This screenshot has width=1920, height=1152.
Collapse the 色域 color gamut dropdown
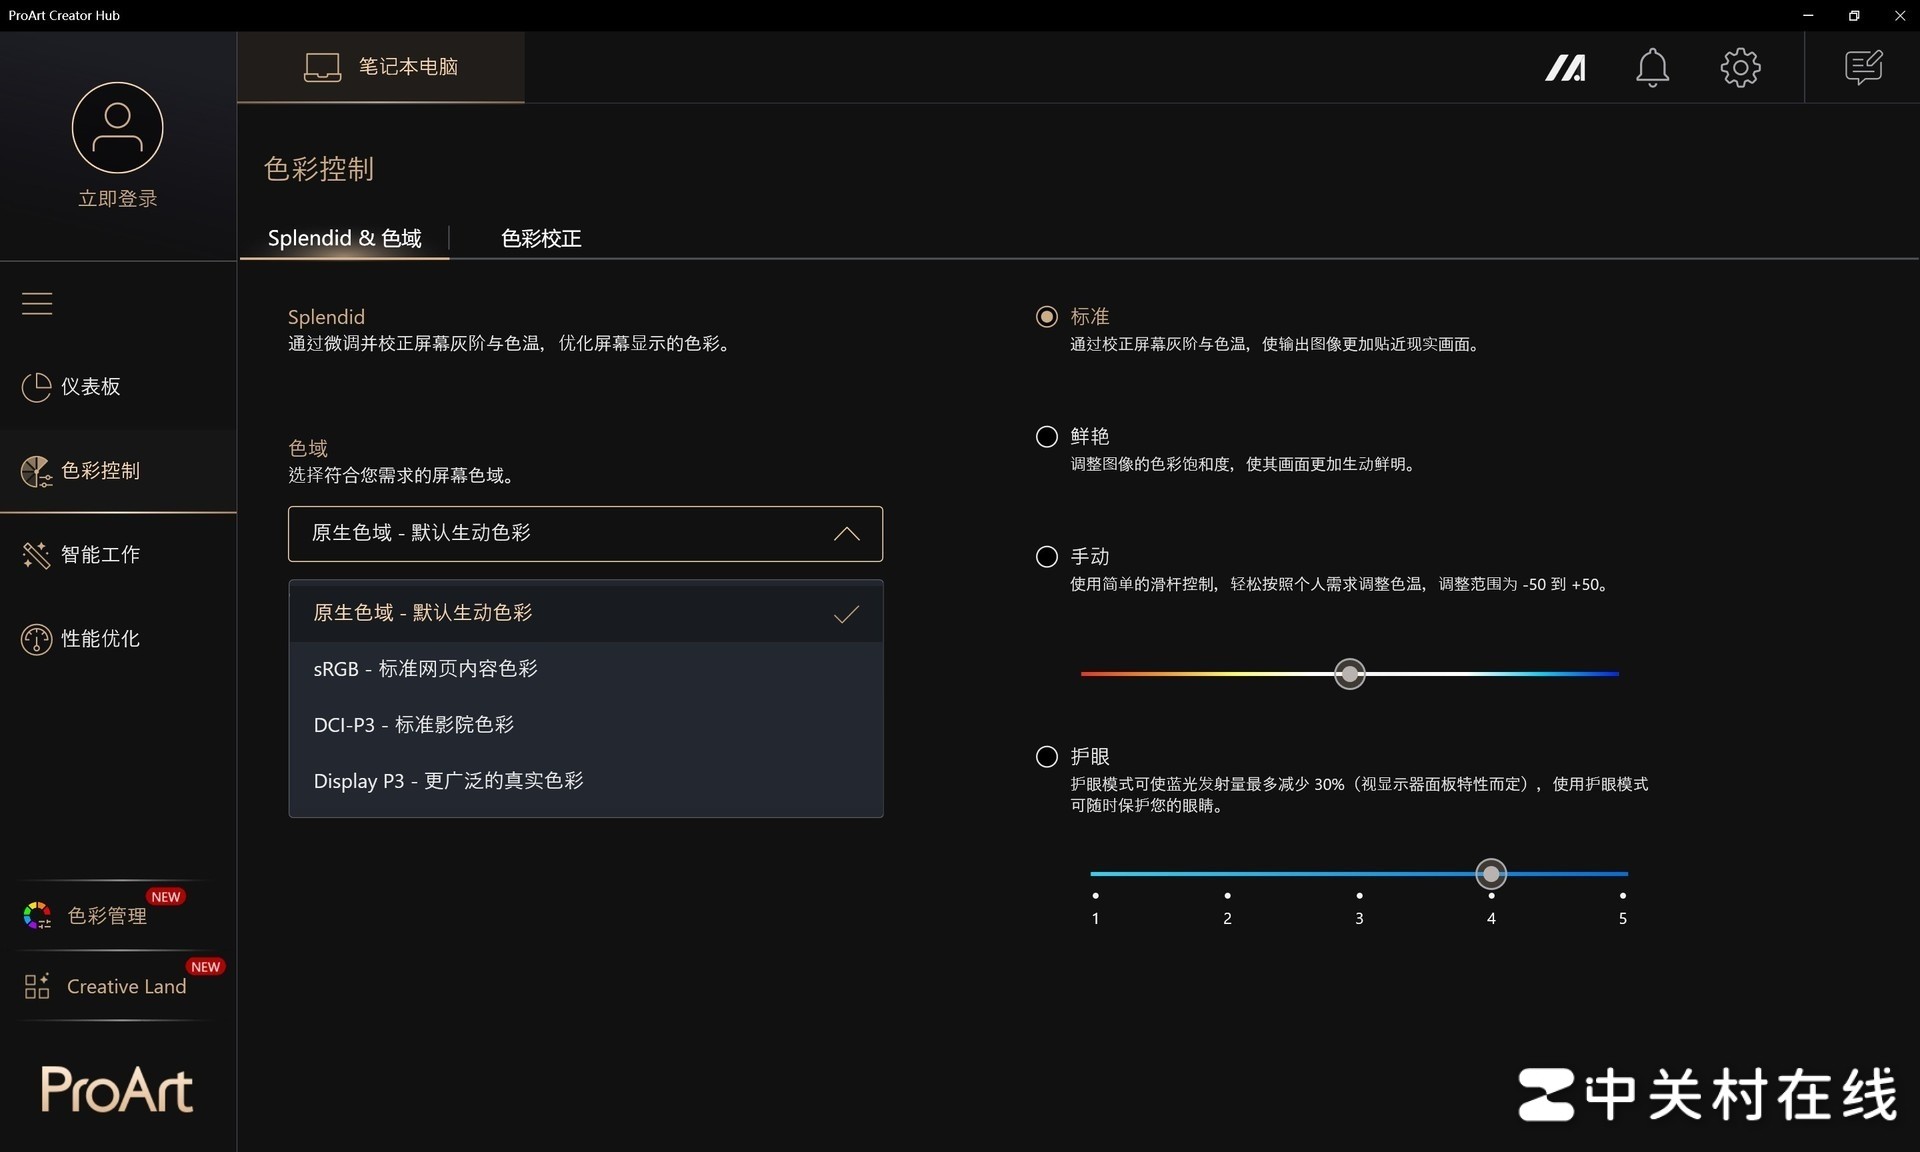[x=585, y=534]
